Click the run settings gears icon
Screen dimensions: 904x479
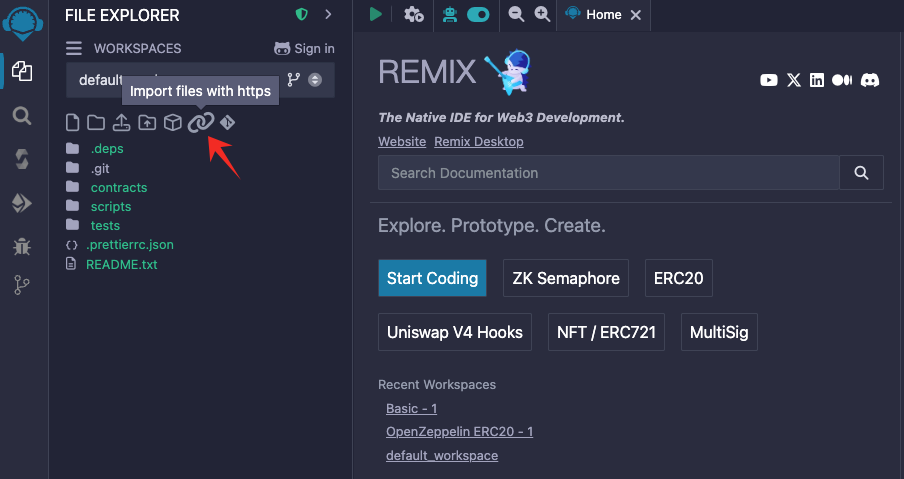[413, 14]
